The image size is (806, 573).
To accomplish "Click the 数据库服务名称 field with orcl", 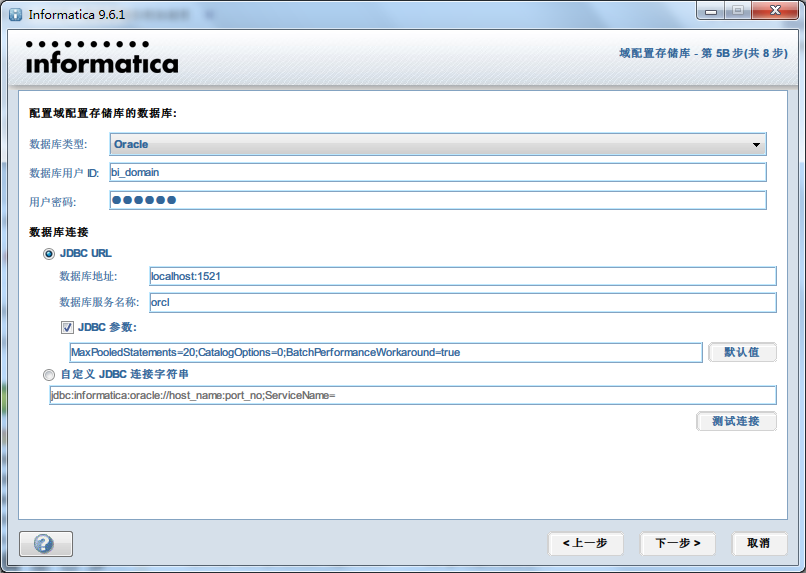I will (463, 302).
